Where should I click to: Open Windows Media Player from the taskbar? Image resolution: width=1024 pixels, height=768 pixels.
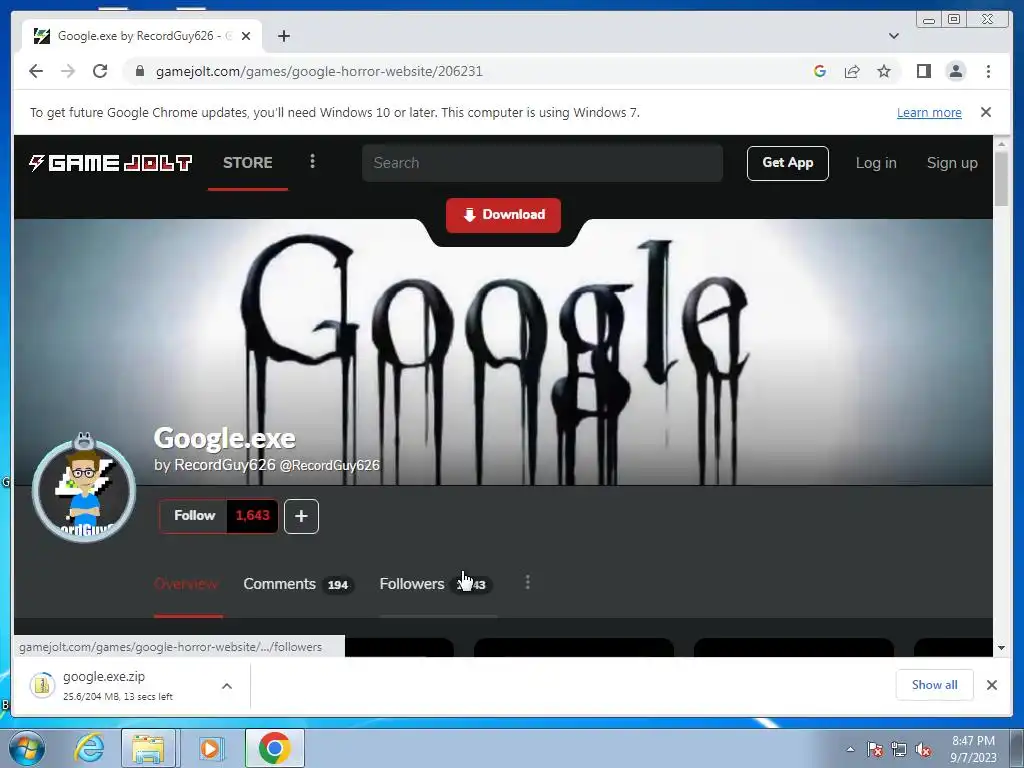210,748
